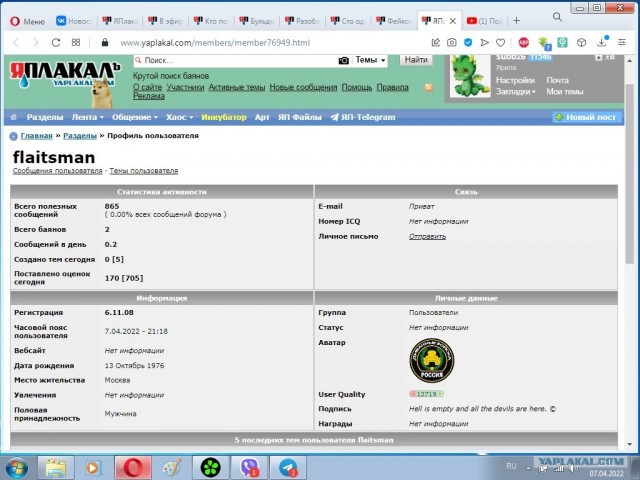640x480 pixels.
Task: Open Telegram from the taskbar
Action: point(288,468)
